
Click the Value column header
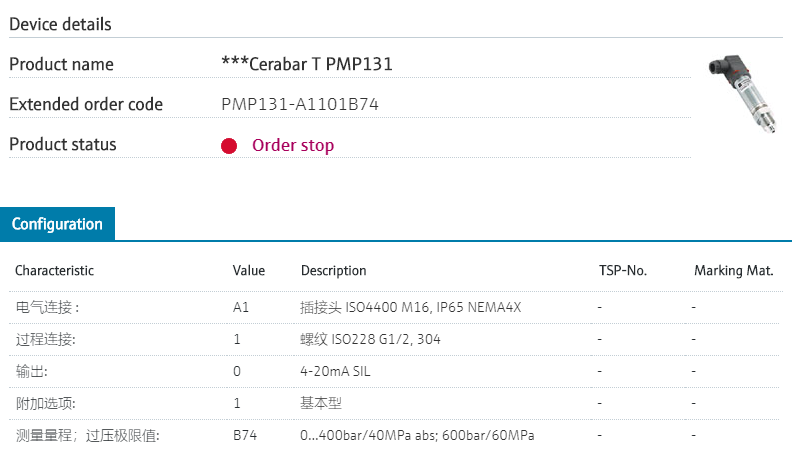click(x=249, y=271)
